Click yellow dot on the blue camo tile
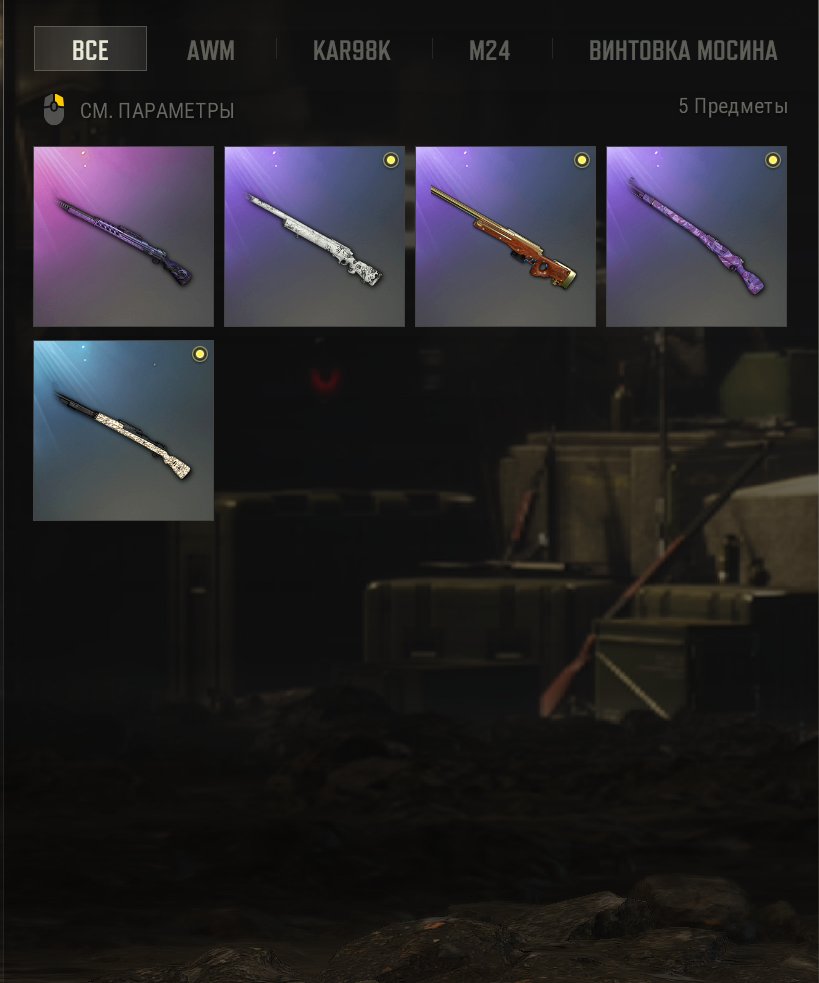The image size is (819, 983). [199, 354]
